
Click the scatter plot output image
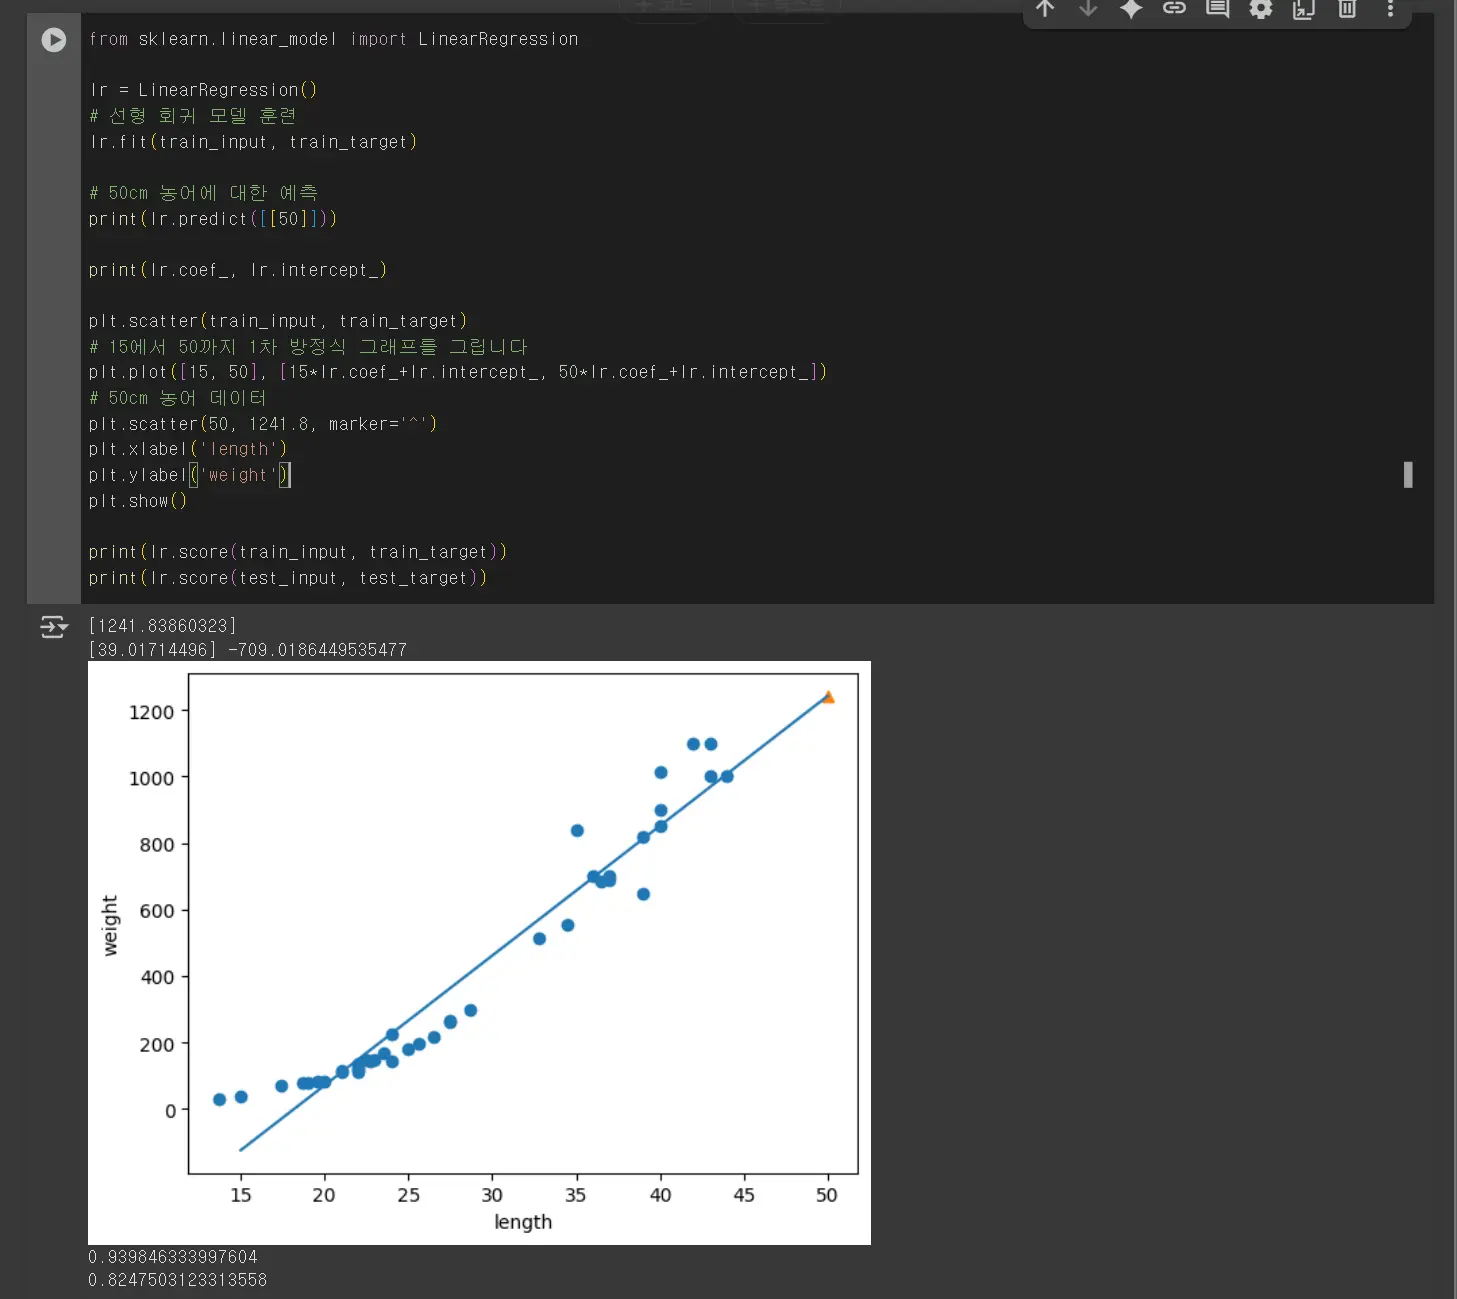(x=479, y=952)
